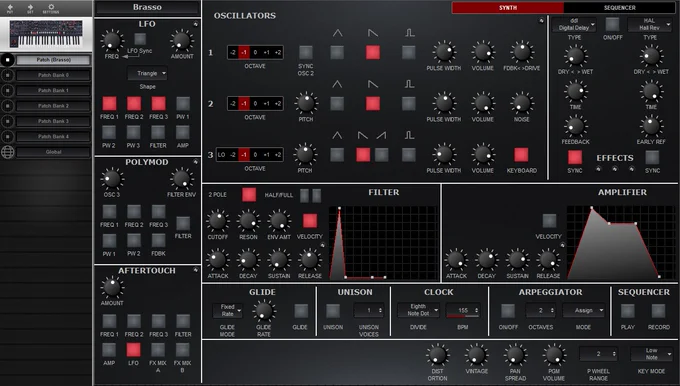Select the sawtooth wave on oscillator 1
Screen dimensions: 680x386
coord(373,52)
